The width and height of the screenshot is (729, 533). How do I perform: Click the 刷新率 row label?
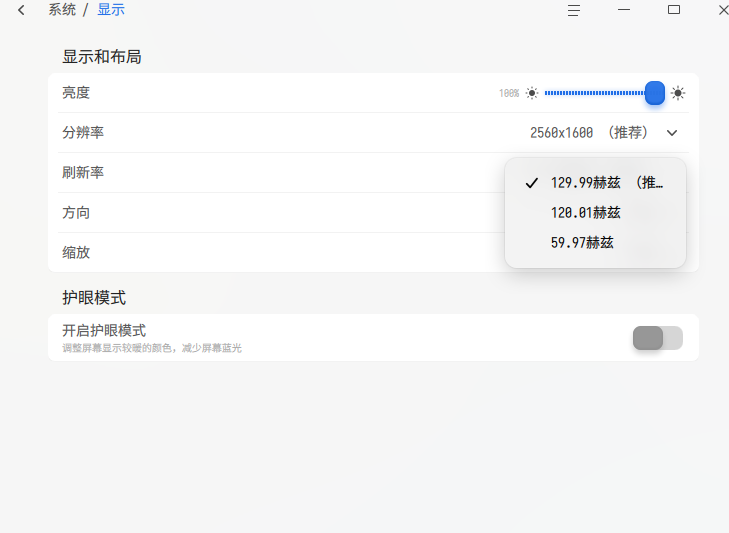tap(83, 173)
